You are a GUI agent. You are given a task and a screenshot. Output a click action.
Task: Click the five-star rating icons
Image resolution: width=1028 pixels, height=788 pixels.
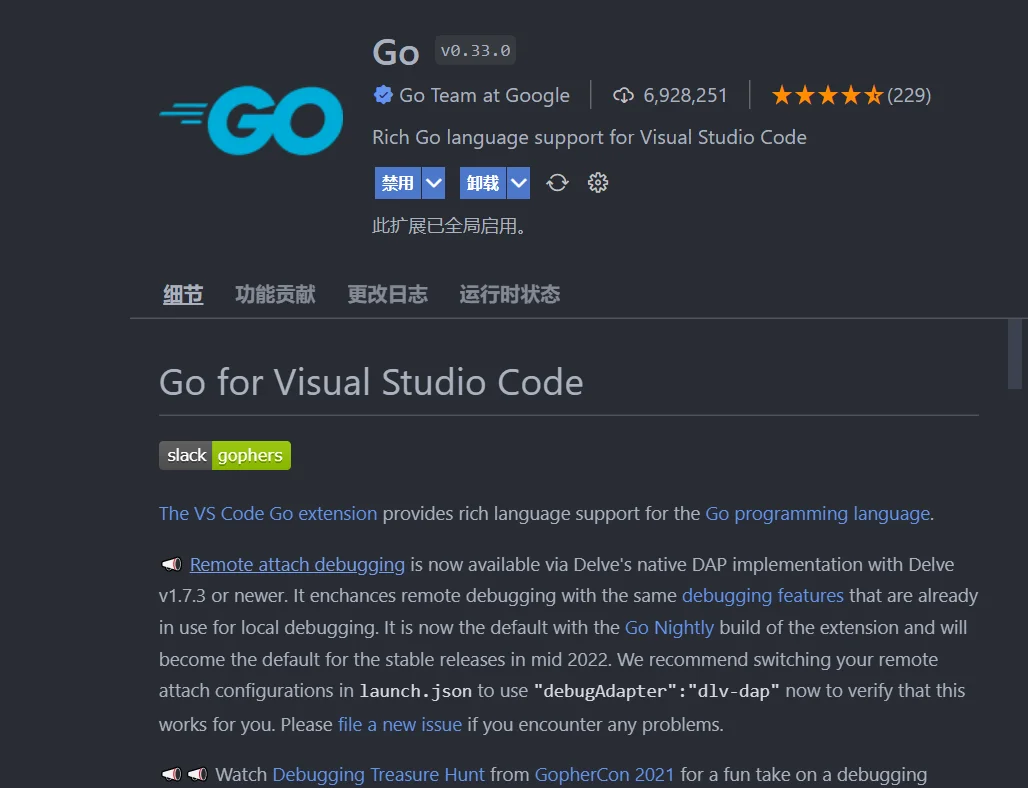pyautogui.click(x=827, y=96)
